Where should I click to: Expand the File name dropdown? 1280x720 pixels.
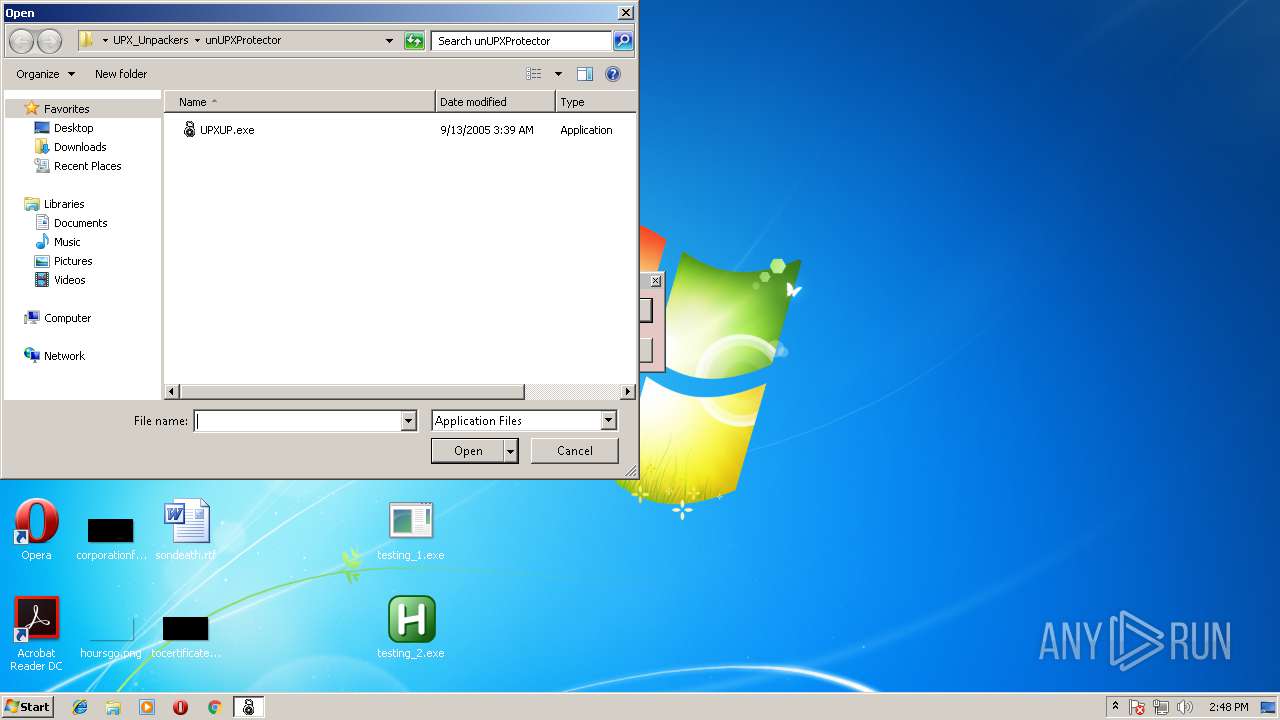408,421
